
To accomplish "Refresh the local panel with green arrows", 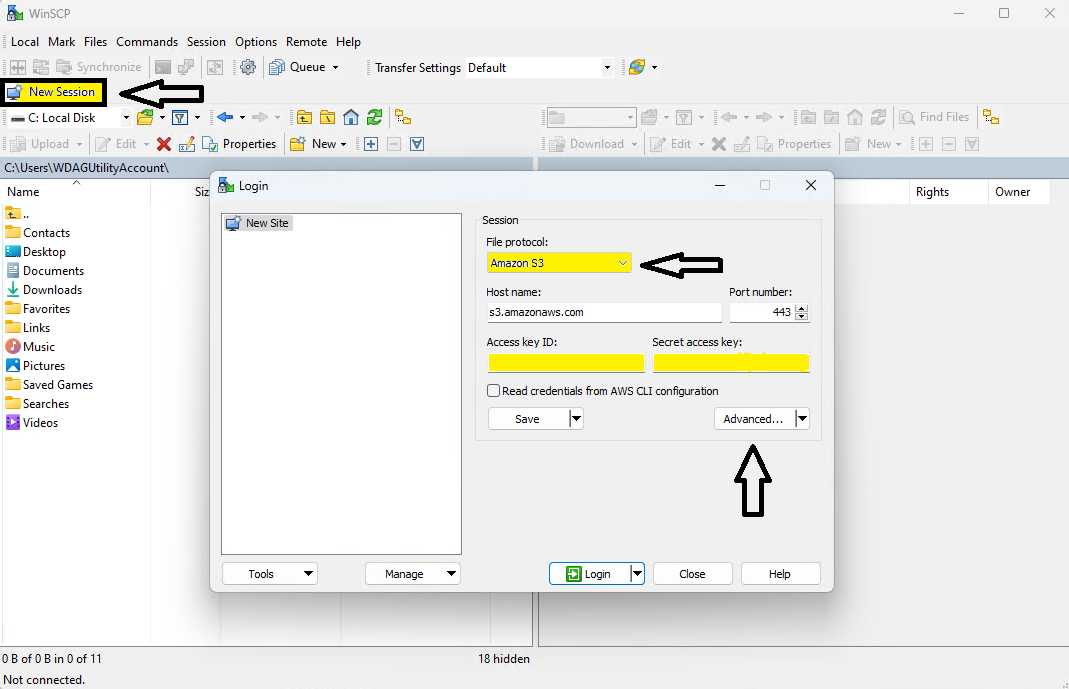I will point(374,117).
